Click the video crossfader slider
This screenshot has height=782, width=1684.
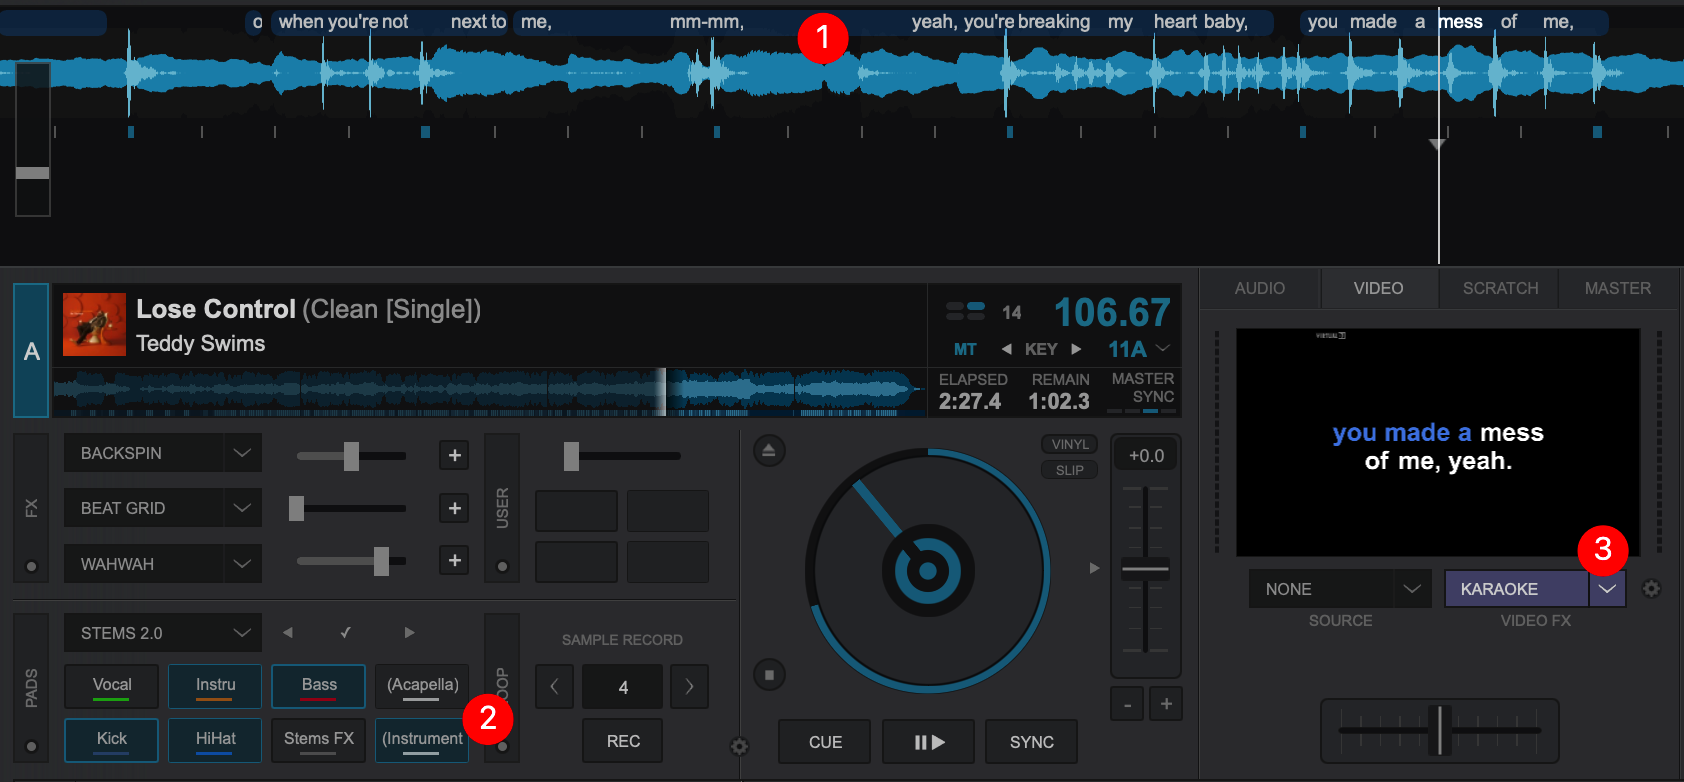coord(1440,730)
